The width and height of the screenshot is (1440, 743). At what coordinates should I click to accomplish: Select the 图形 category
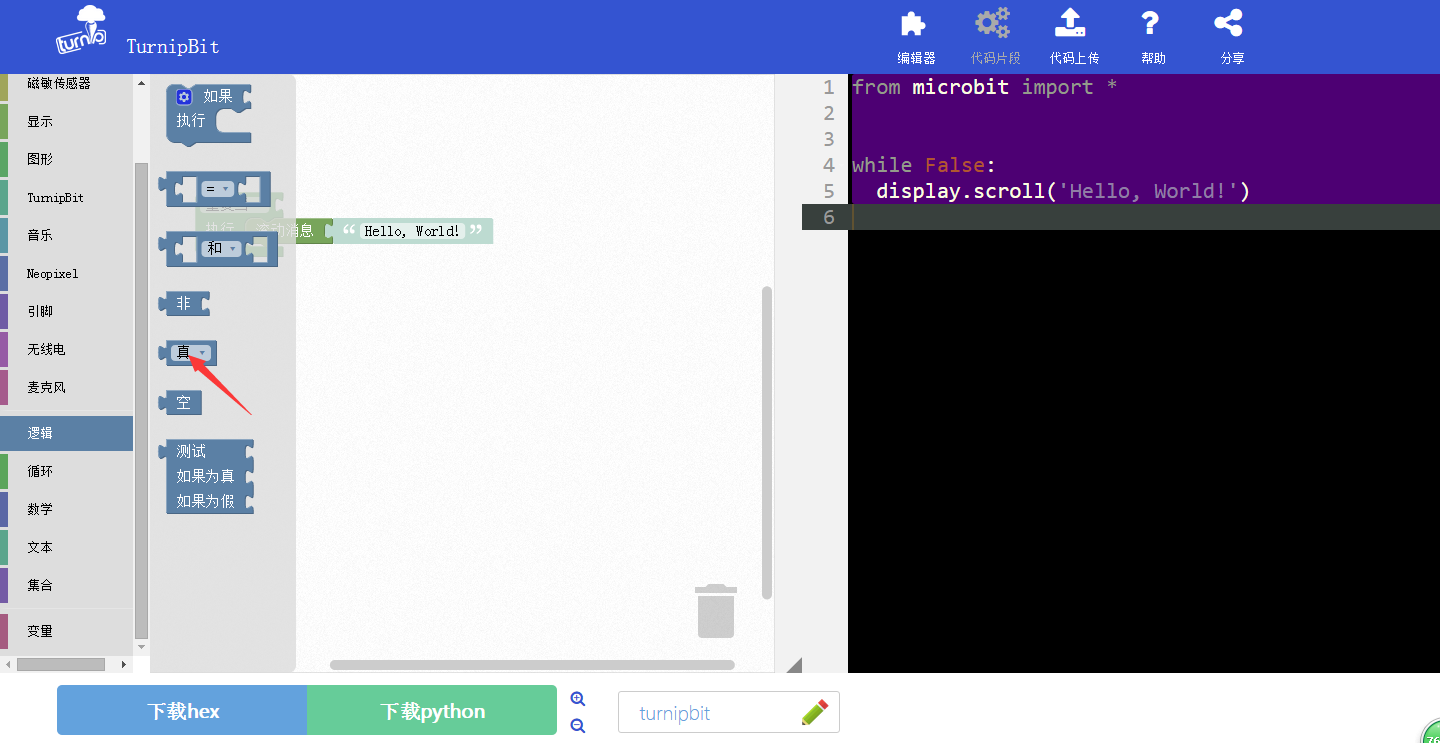66,159
